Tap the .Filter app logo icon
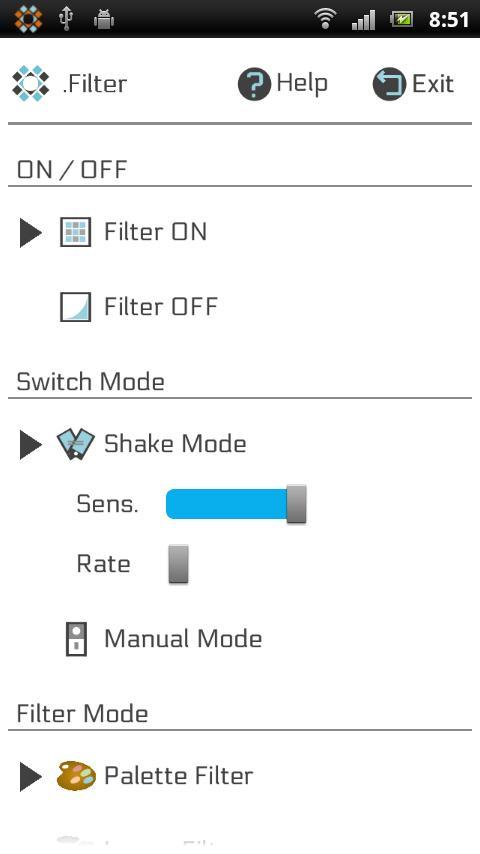 (x=31, y=83)
